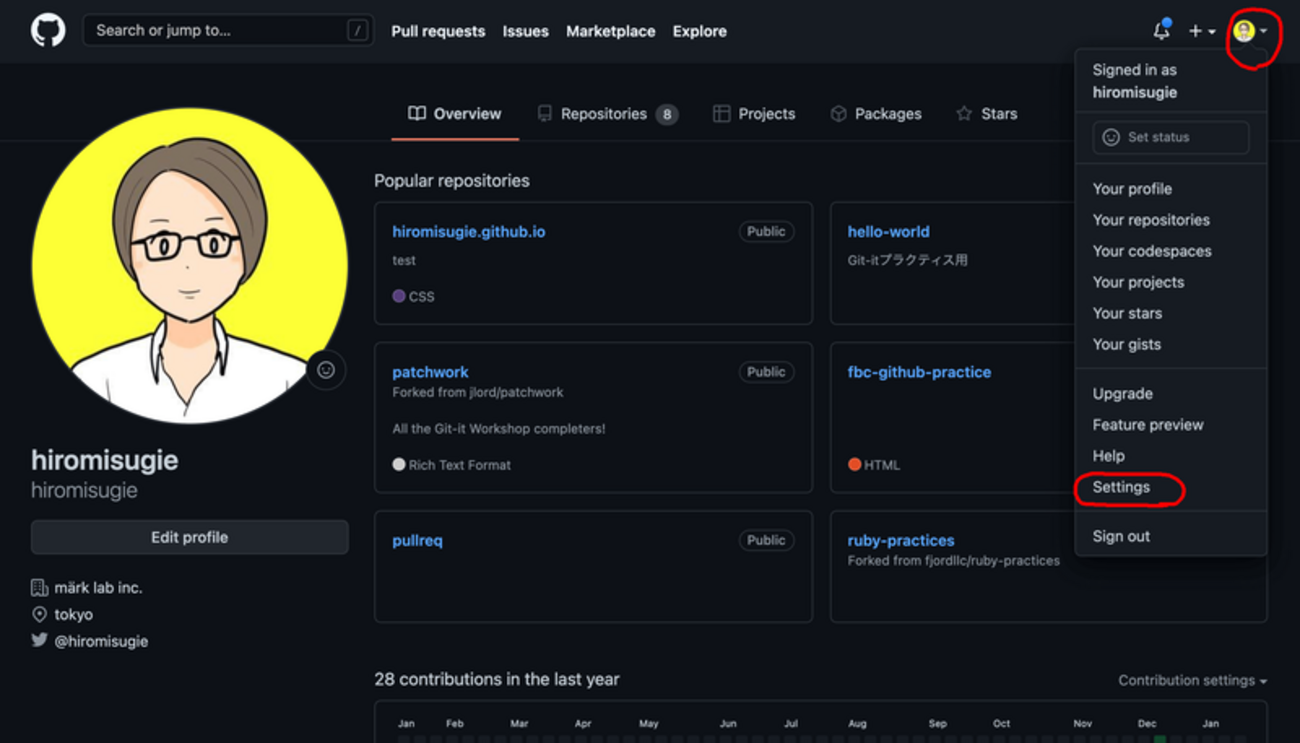Click the Edit profile button

[189, 537]
